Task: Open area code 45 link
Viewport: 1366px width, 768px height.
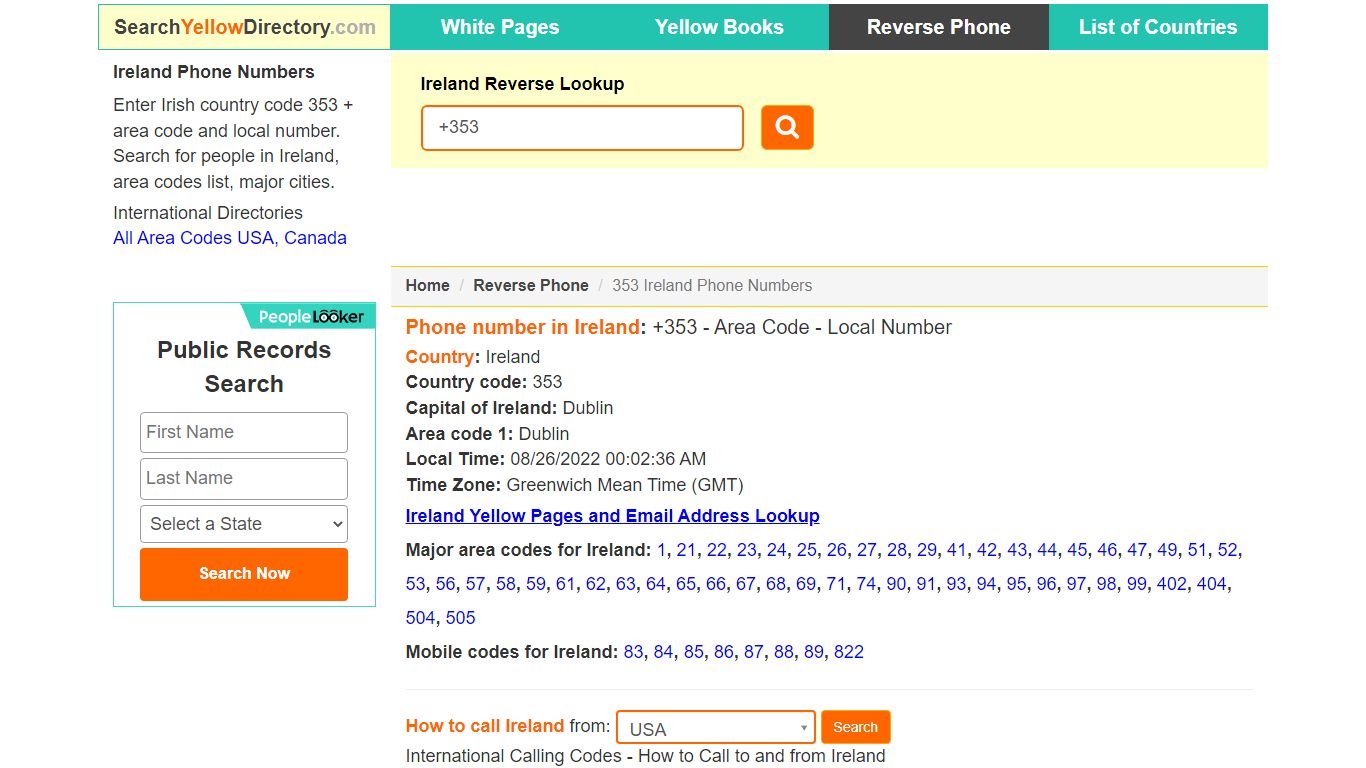Action: pyautogui.click(x=1076, y=550)
